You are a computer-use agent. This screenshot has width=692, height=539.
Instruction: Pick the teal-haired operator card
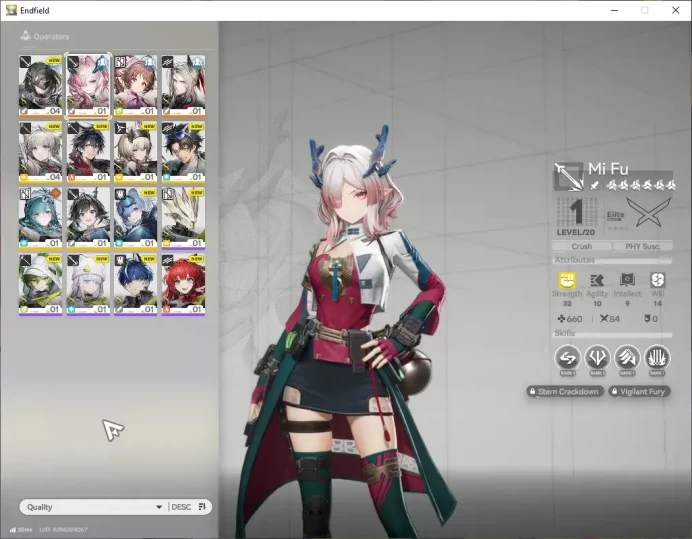pyautogui.click(x=41, y=218)
